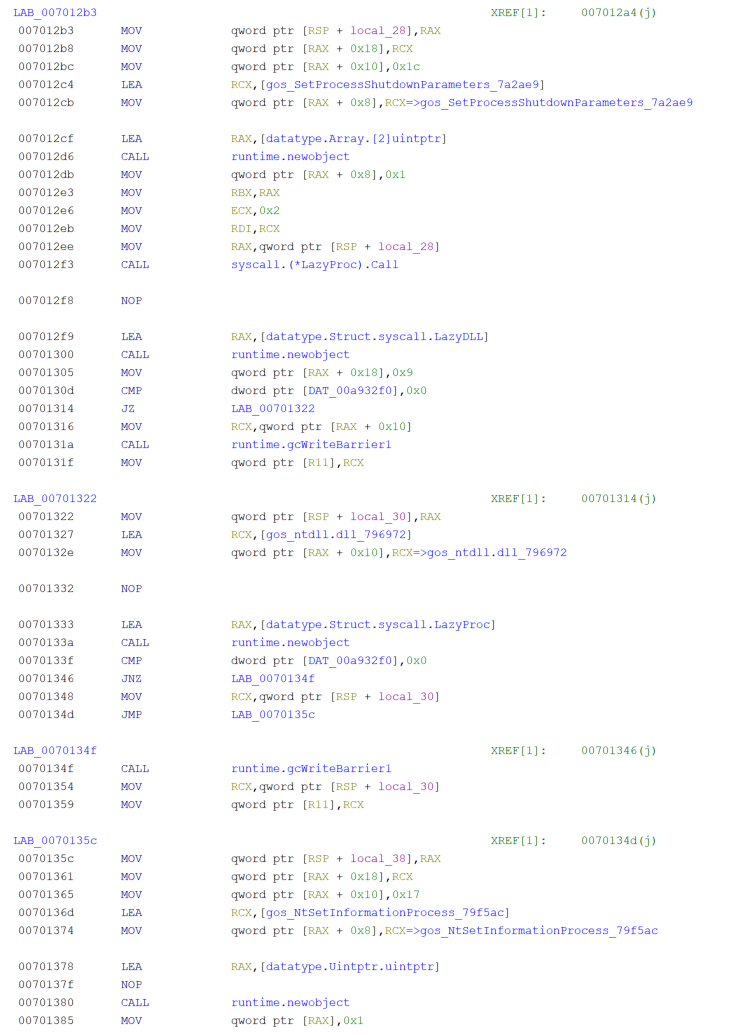The image size is (739, 1035).
Task: Open runtime.gcWriteBarrier1 call at 0070134f
Action: [311, 768]
